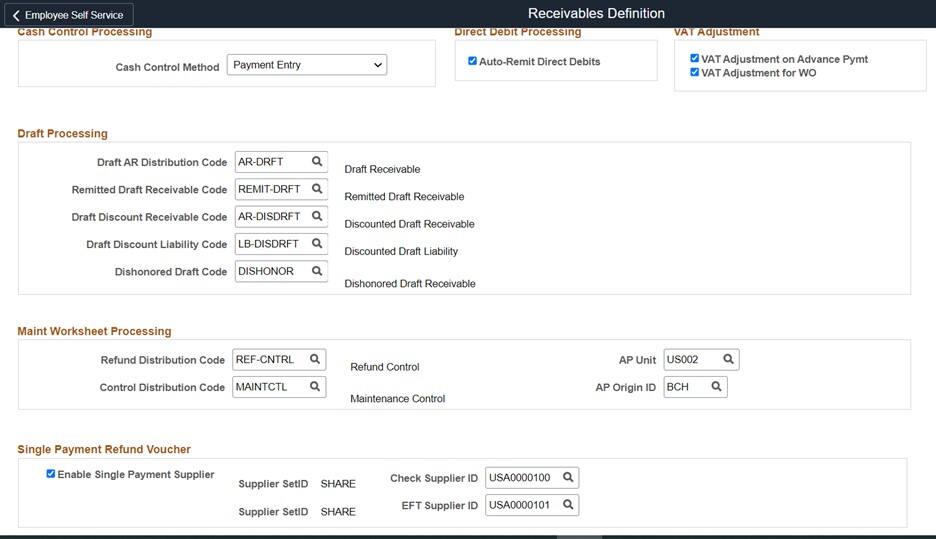Select the Maint Worksheet Processing heading
The image size is (936, 539).
(x=94, y=331)
